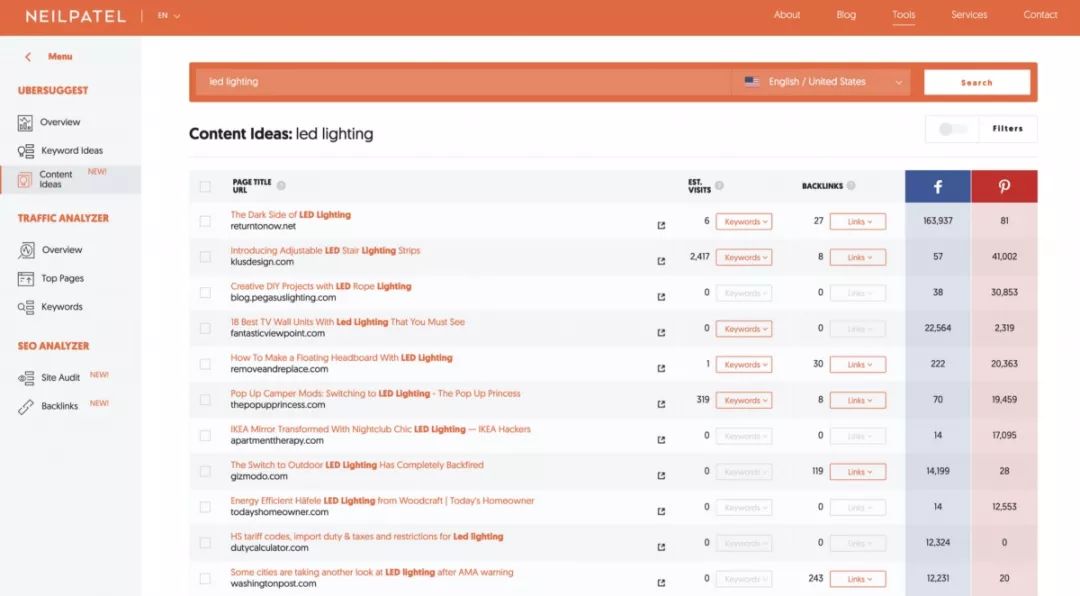Check the box for blog.pegasuslighting.com row
Viewport: 1080px width, 596px height.
[x=205, y=293]
